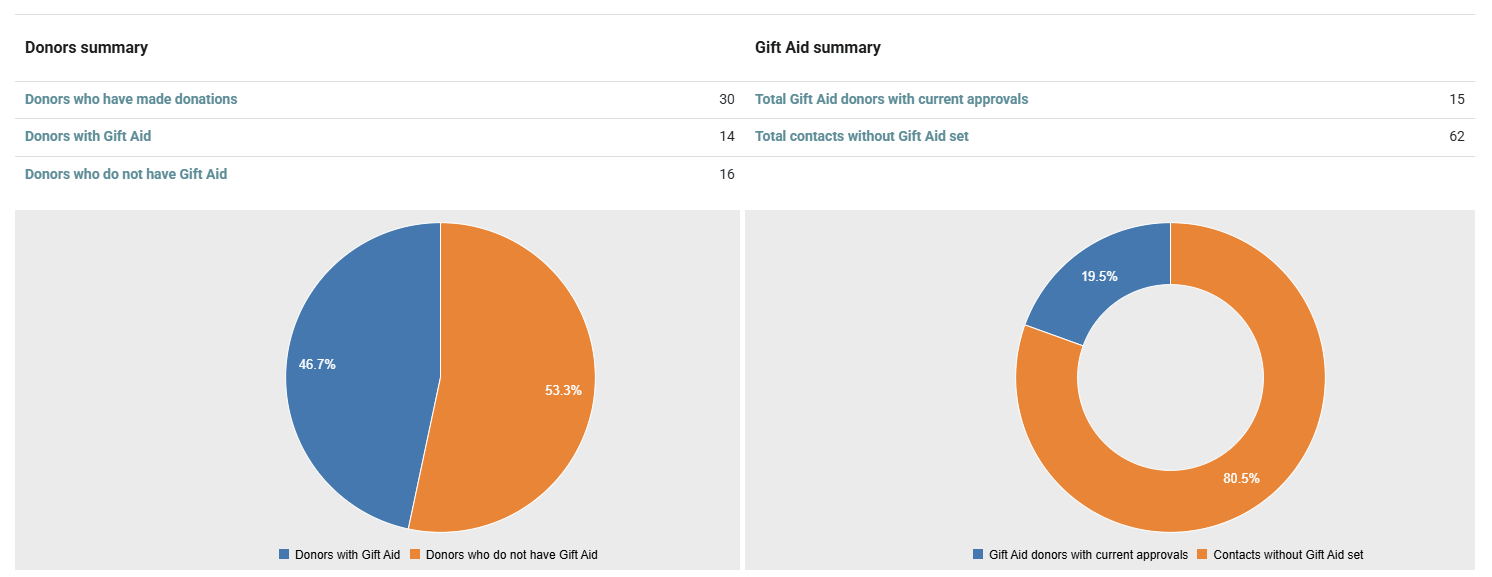Click orange 'Donors who do not have Gift Aid' legend swatch
Image resolution: width=1492 pixels, height=577 pixels.
(x=415, y=554)
